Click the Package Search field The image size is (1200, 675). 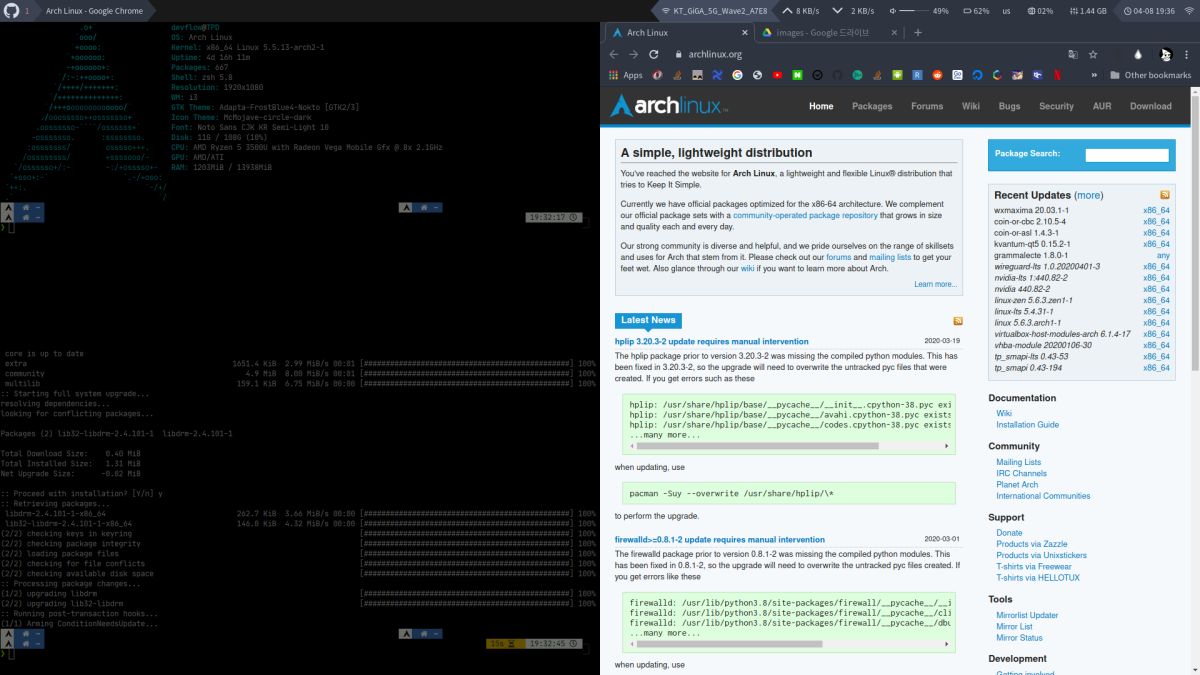point(1127,155)
